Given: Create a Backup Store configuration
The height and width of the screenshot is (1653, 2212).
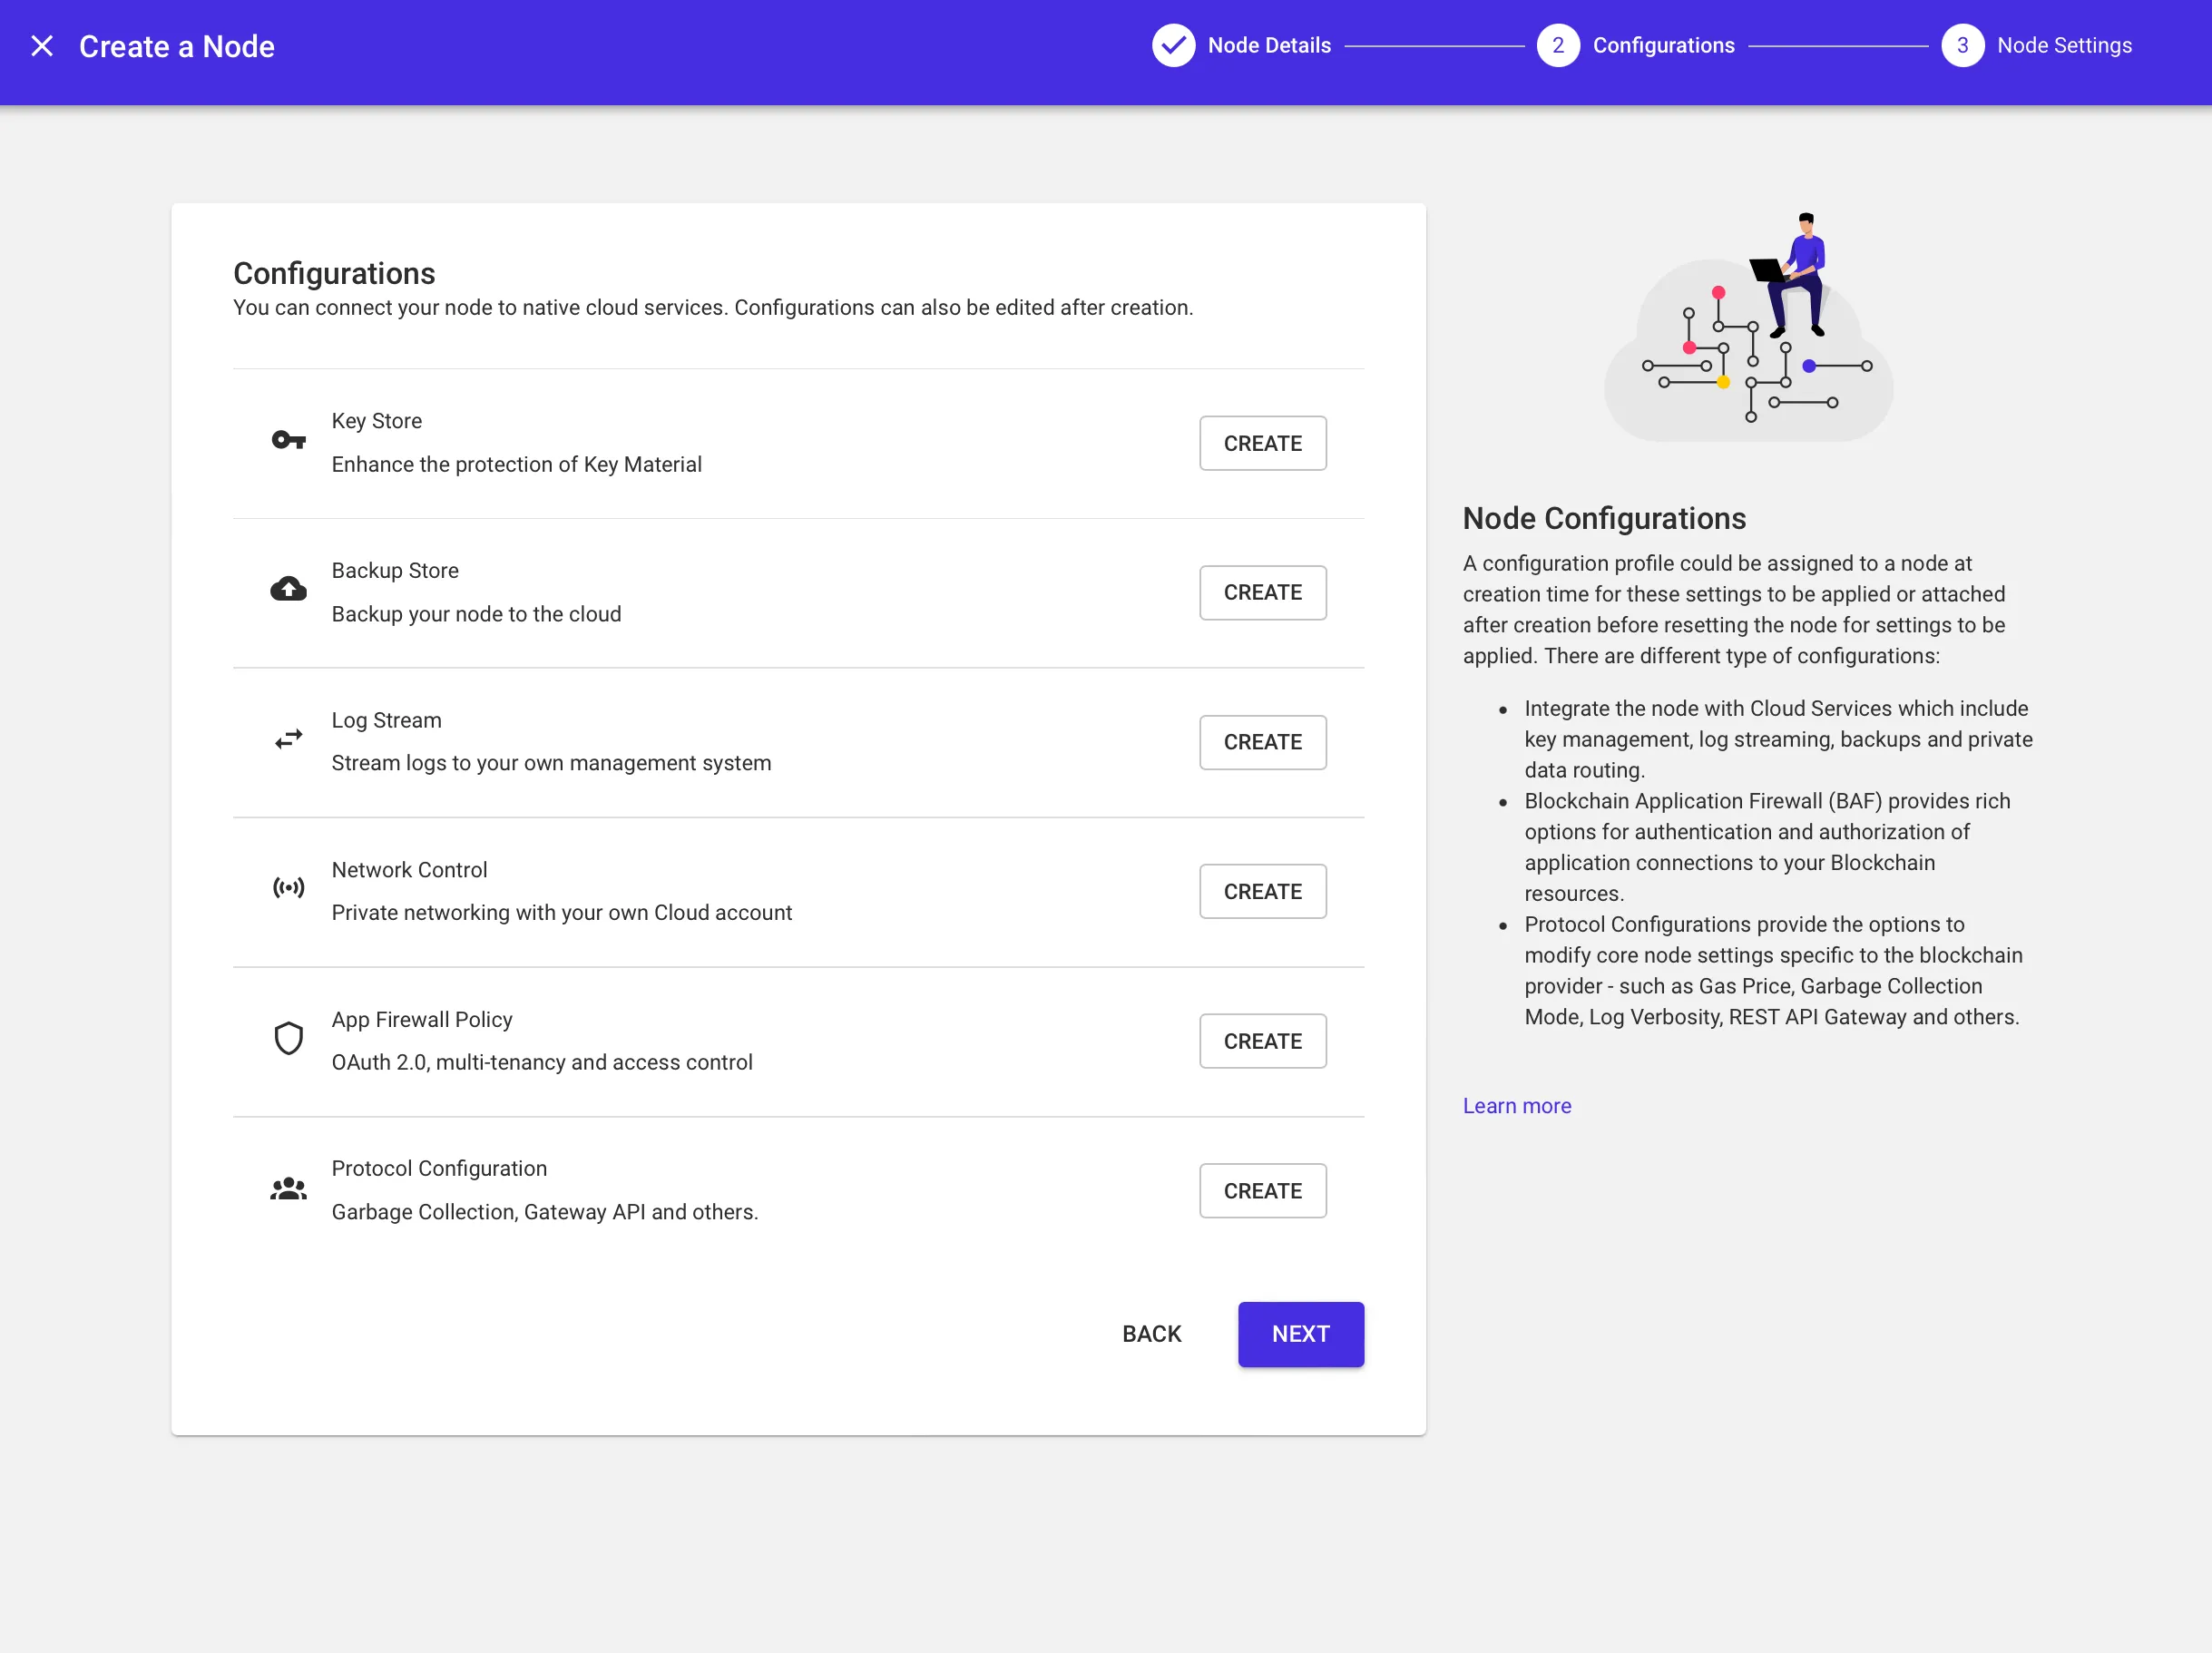Looking at the screenshot, I should click(1262, 592).
